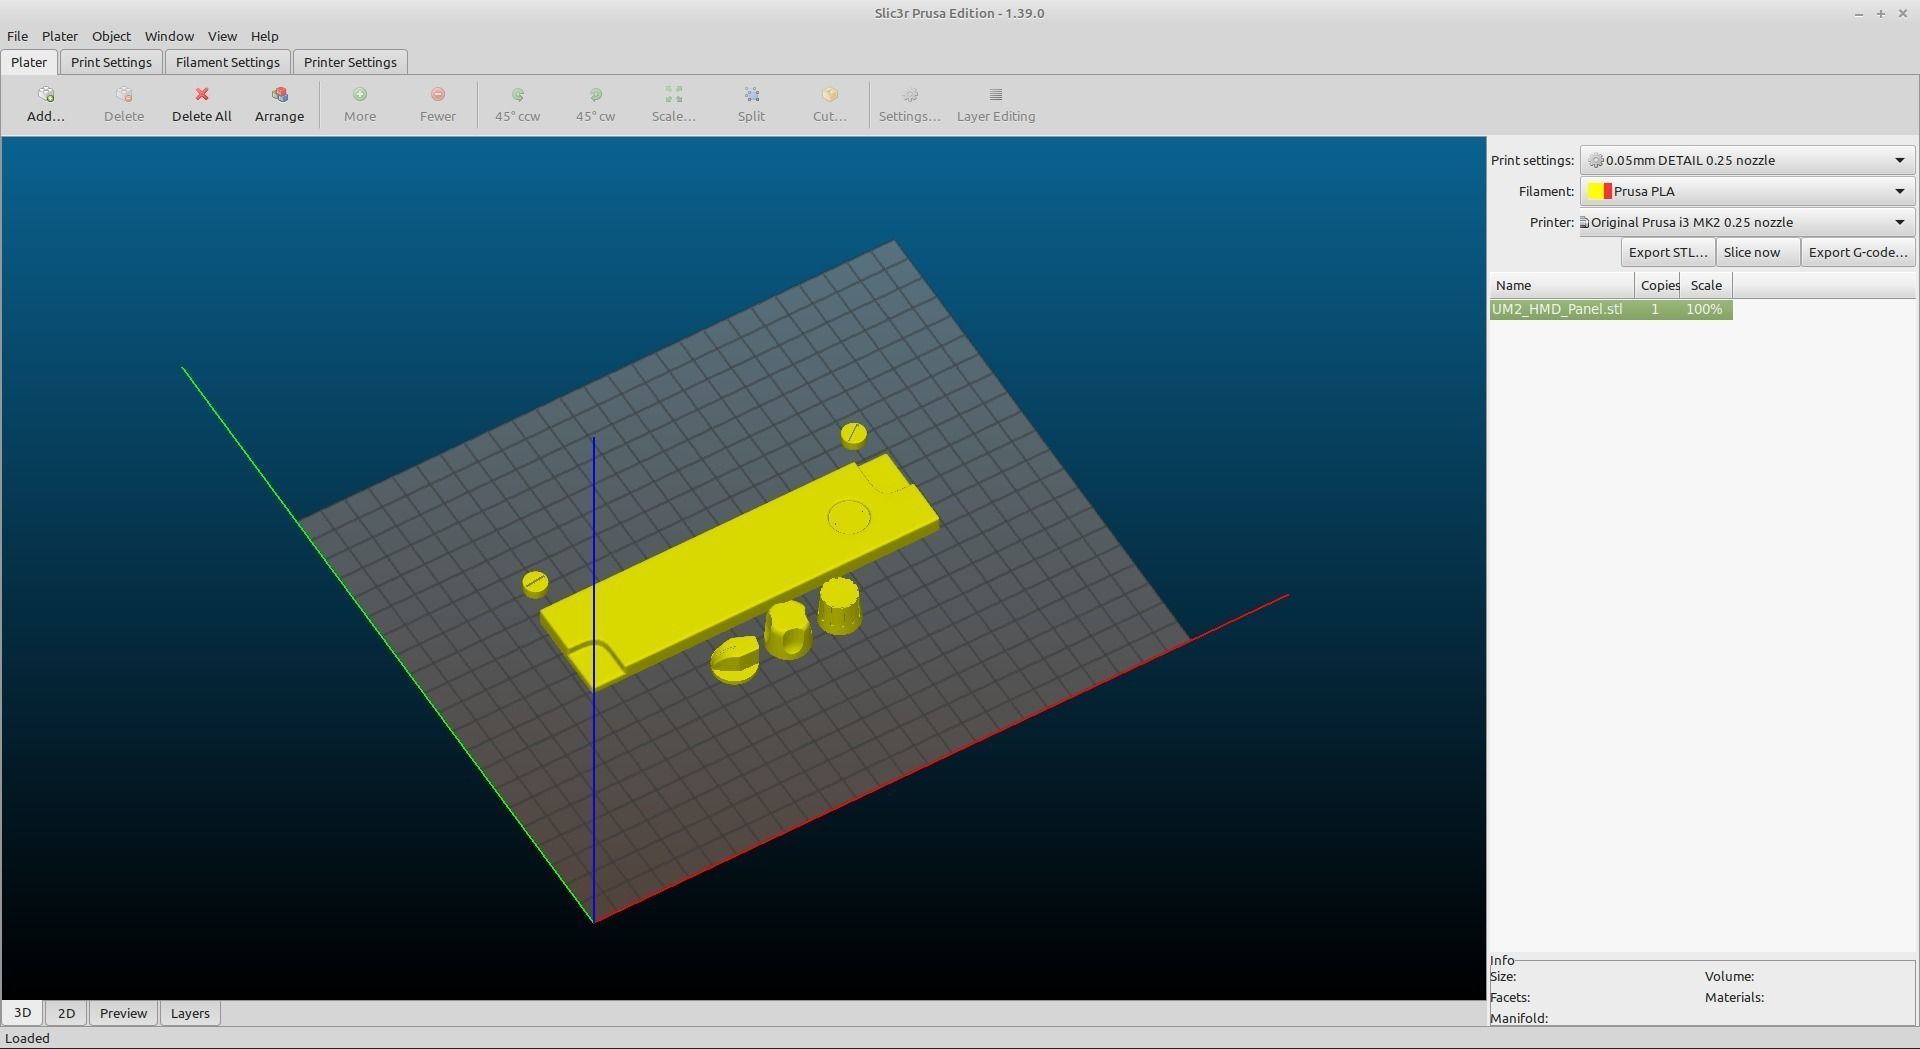Open the Plater menu
Viewport: 1920px width, 1049px height.
60,36
